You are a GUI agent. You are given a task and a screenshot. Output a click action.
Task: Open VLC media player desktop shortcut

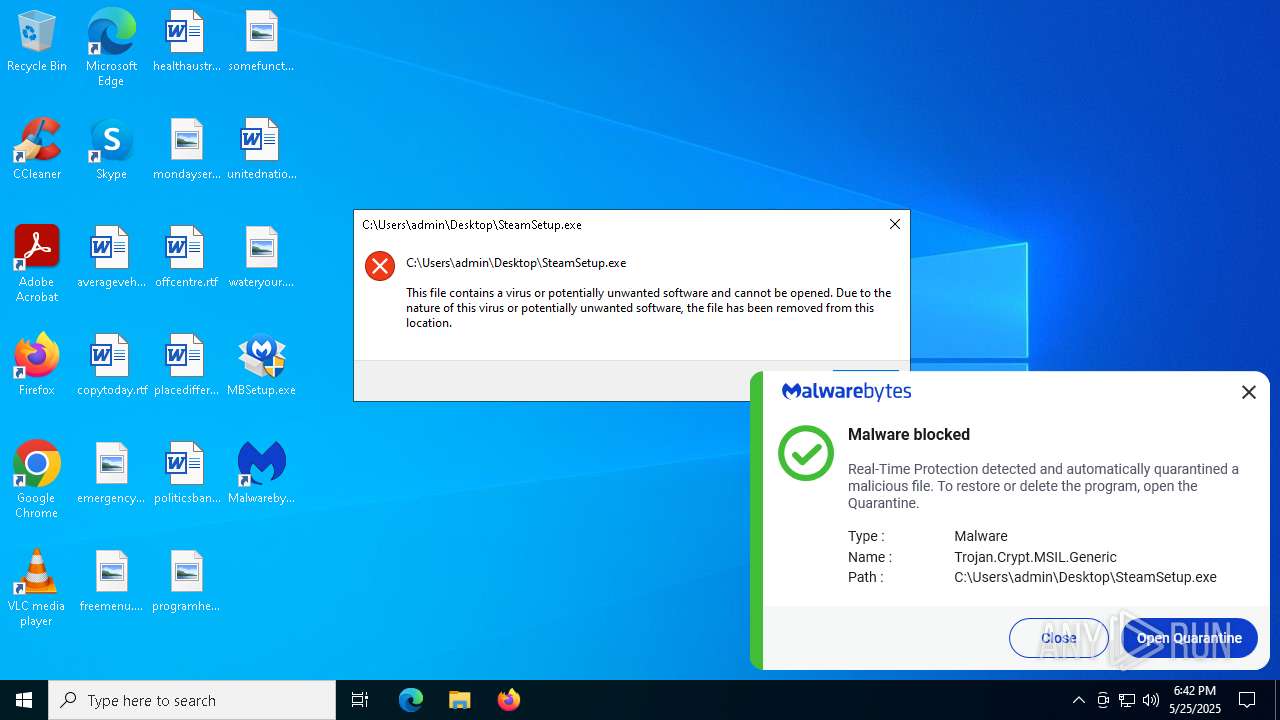click(x=37, y=587)
